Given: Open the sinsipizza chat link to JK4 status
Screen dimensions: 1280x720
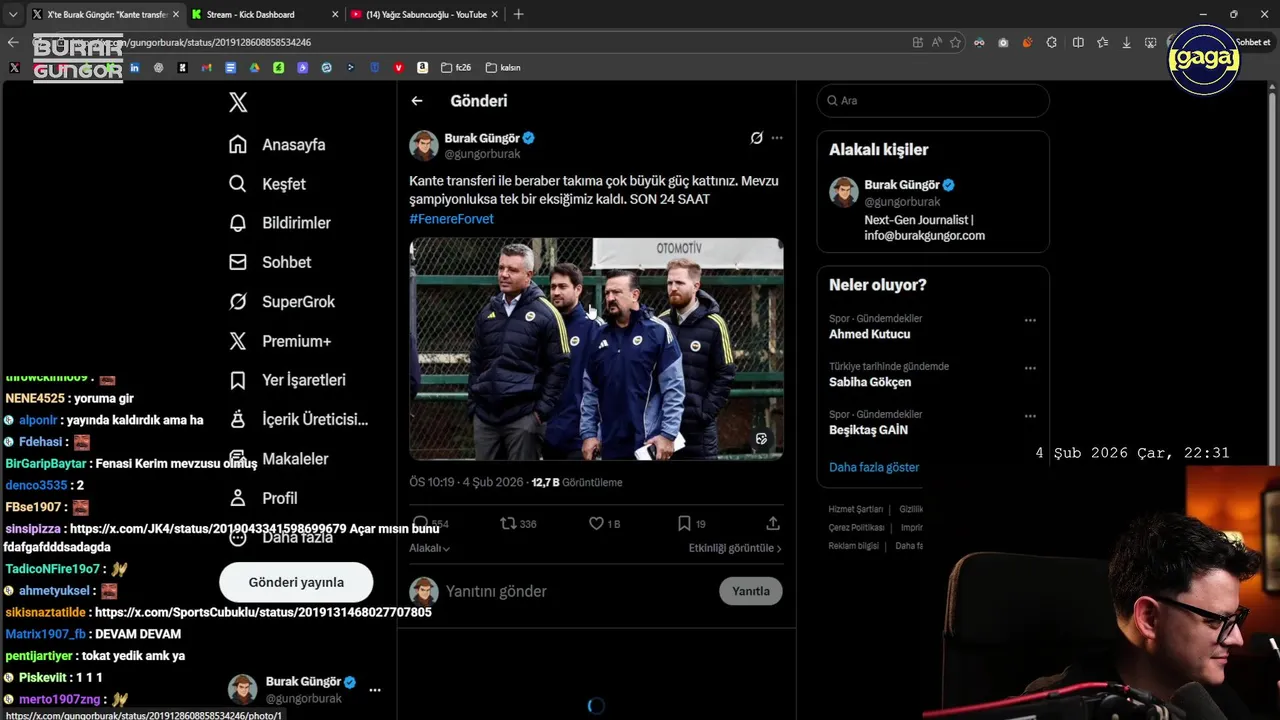Looking at the screenshot, I should (x=208, y=529).
